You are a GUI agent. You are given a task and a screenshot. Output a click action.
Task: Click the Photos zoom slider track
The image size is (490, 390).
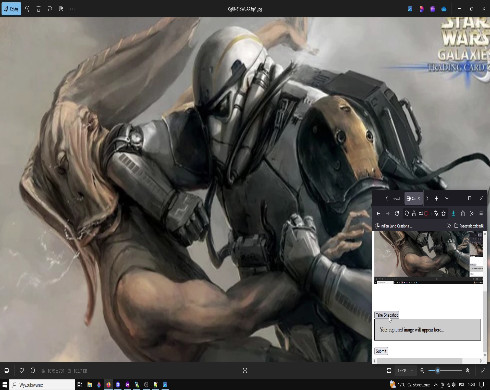pyautogui.click(x=445, y=370)
